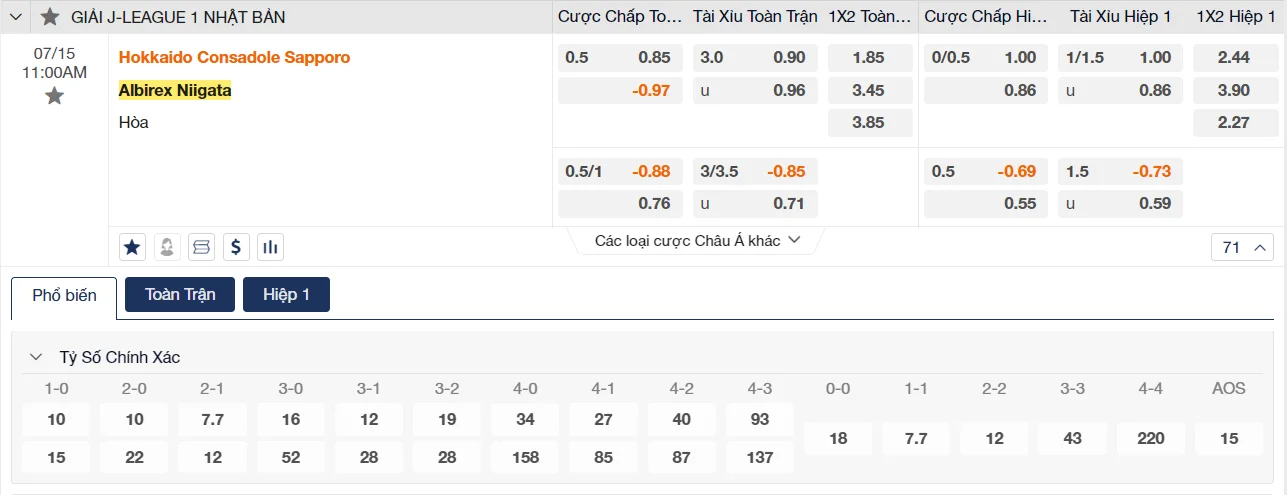Open the ticket-shaped icon in the match toolbar
The image size is (1287, 495).
click(x=201, y=246)
